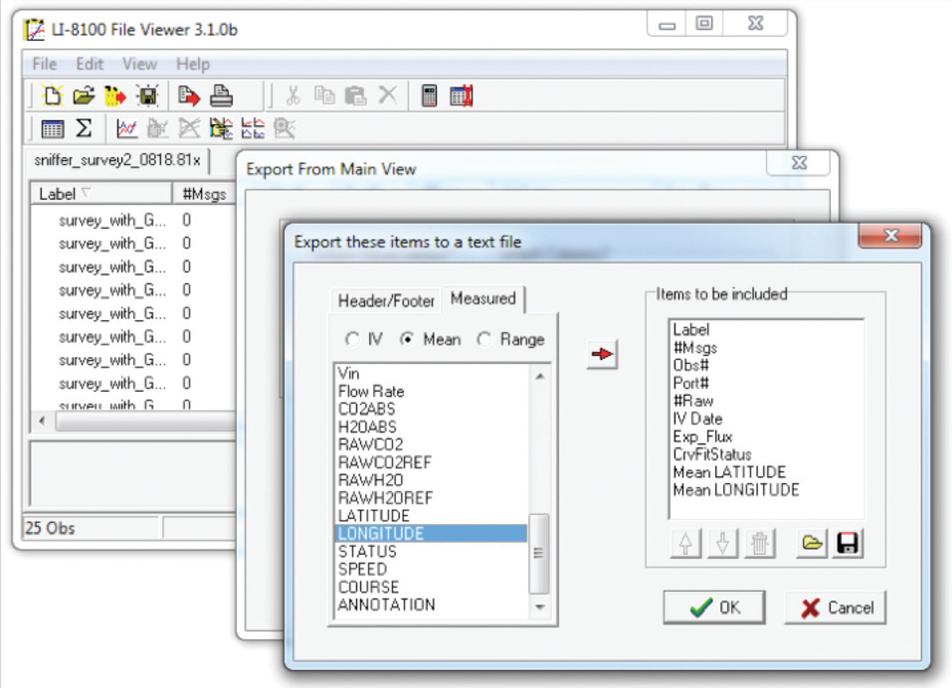The height and width of the screenshot is (688, 952).
Task: Select RAWCO2REF in the measured list
Action: coord(431,463)
